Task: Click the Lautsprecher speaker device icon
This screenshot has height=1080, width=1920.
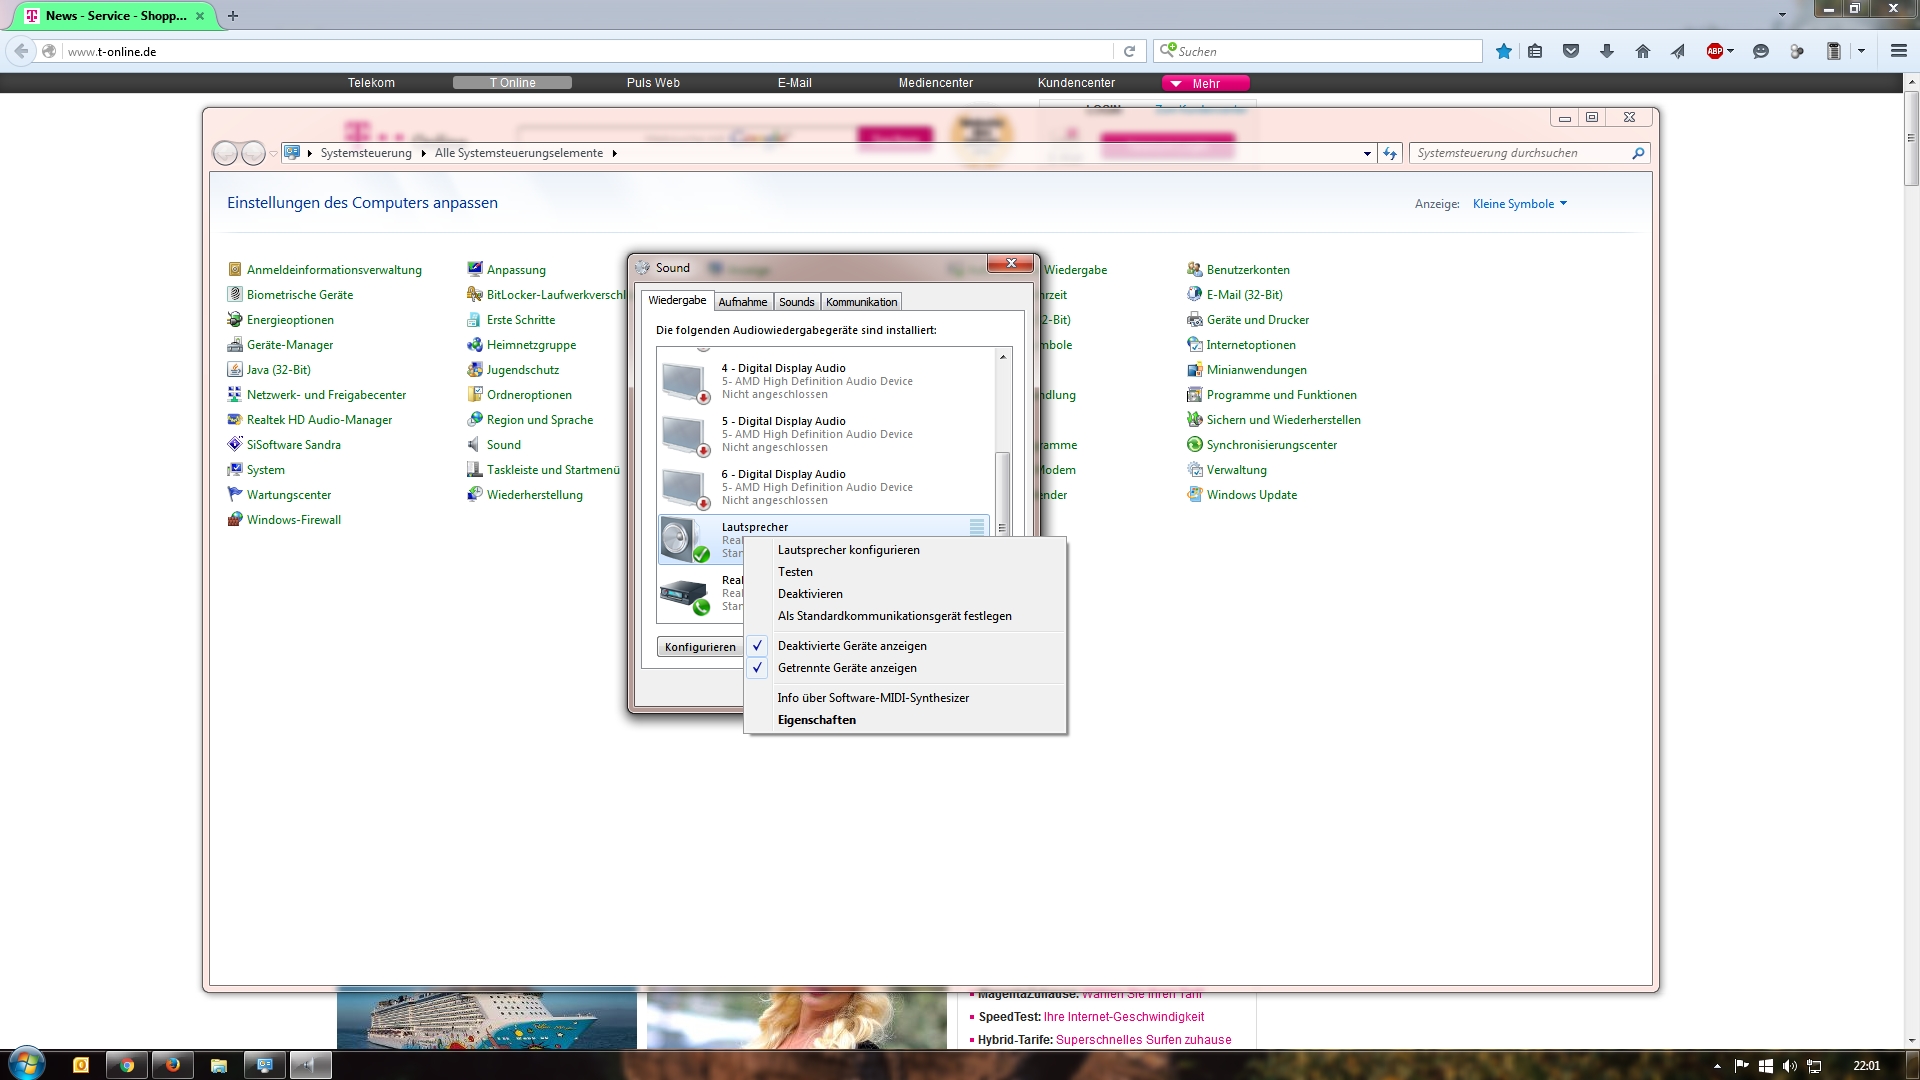Action: (x=683, y=539)
